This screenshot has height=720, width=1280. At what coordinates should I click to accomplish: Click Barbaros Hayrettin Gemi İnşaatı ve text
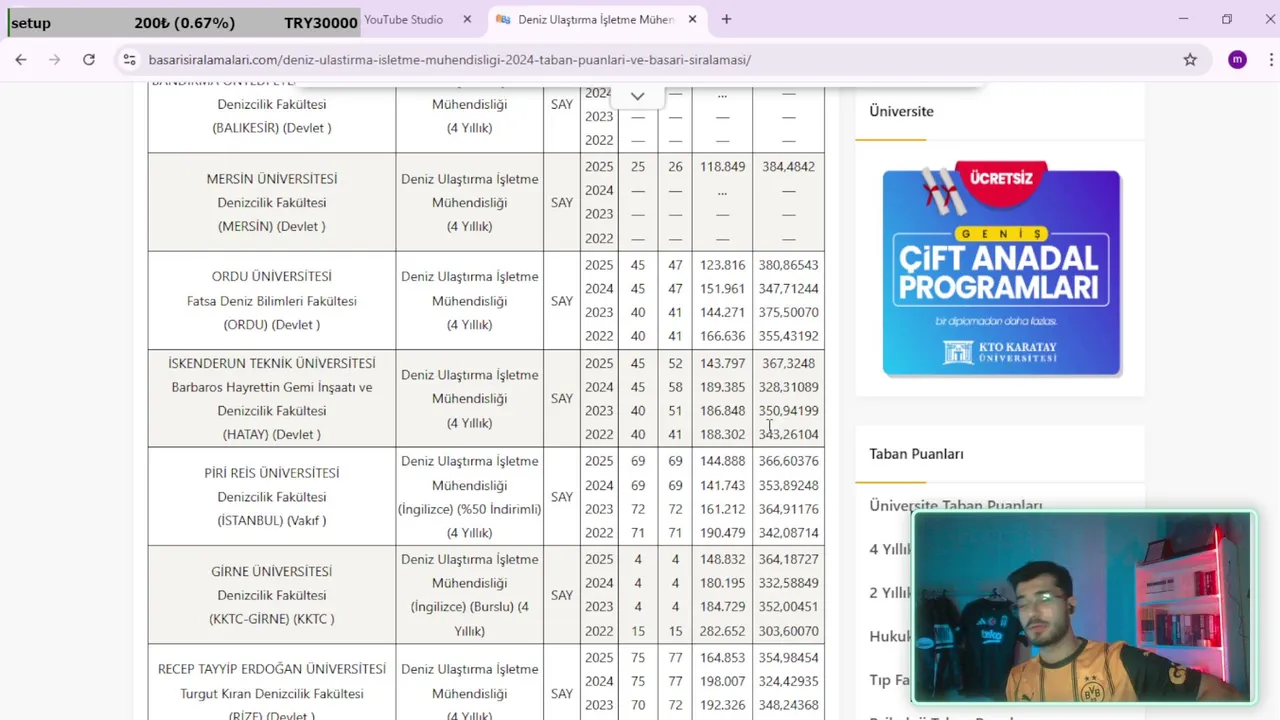272,387
